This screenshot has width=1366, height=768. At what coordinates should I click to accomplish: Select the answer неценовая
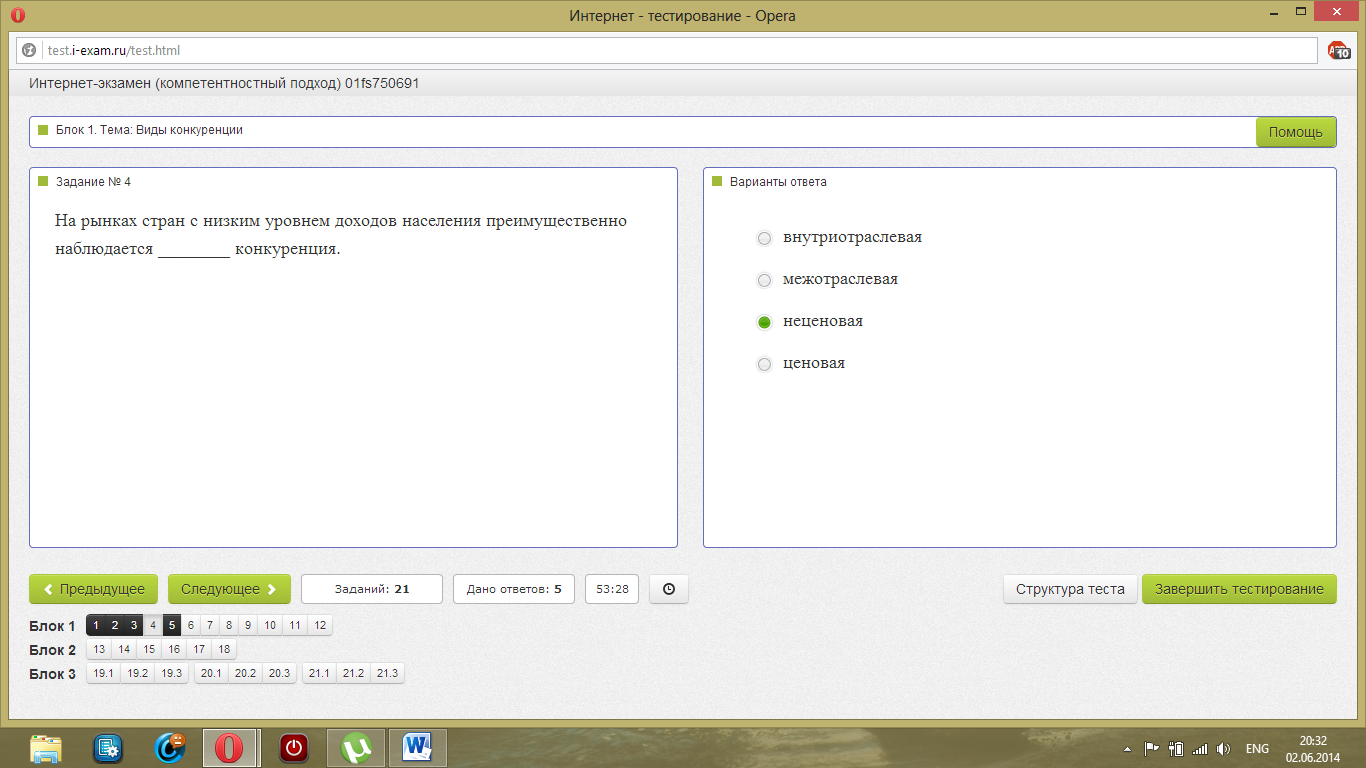(765, 322)
